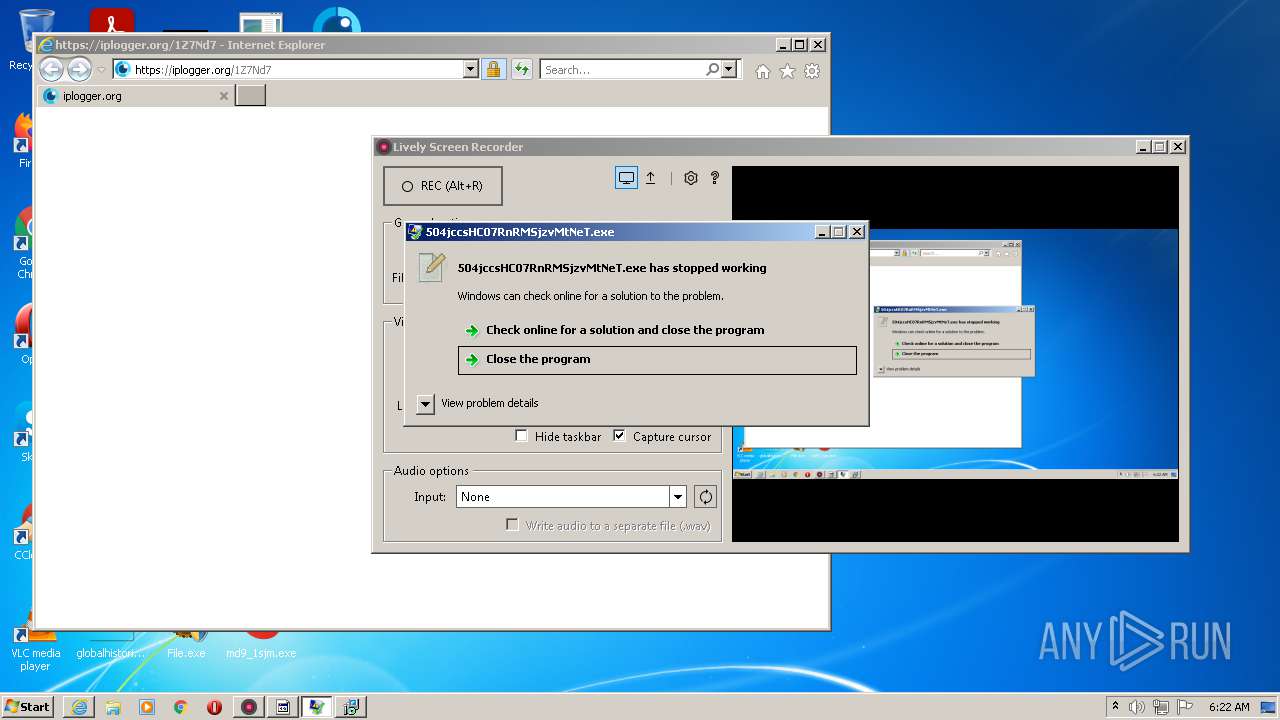Image resolution: width=1280 pixels, height=720 pixels.
Task: Refresh the iplogger.org page
Action: coord(521,70)
